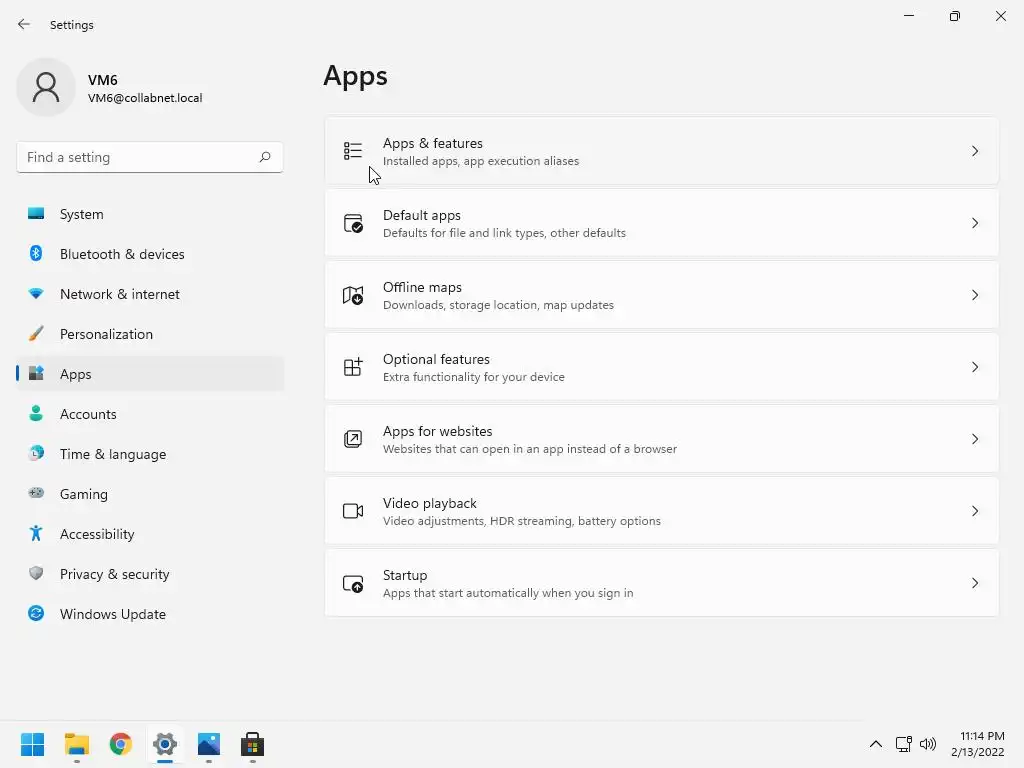Screen dimensions: 1024x768
Task: Open the Privacy & security section
Action: [114, 574]
